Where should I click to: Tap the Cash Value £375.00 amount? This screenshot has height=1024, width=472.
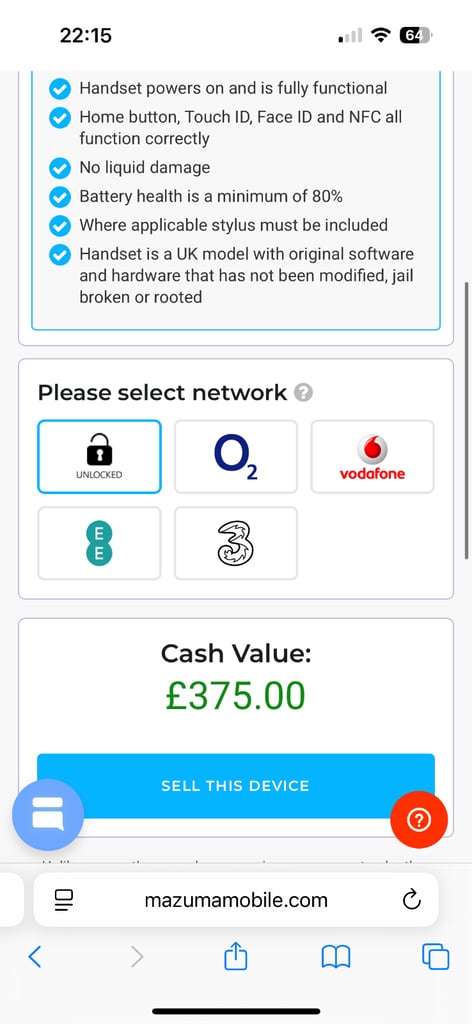tap(235, 696)
